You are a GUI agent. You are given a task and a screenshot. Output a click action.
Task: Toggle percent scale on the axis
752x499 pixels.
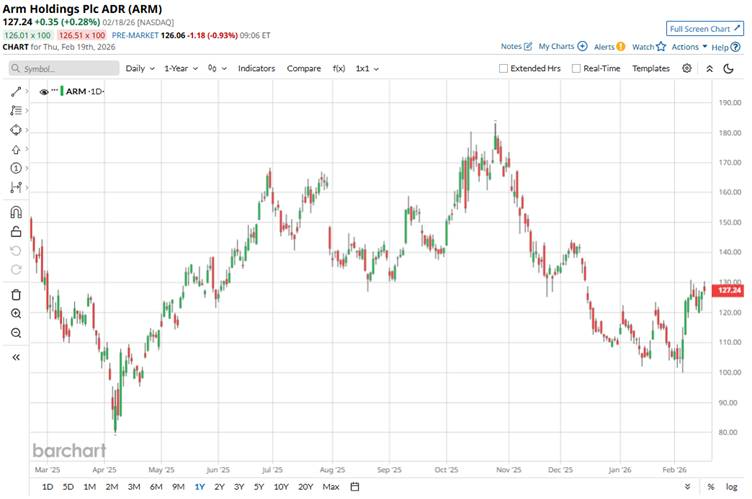click(711, 487)
